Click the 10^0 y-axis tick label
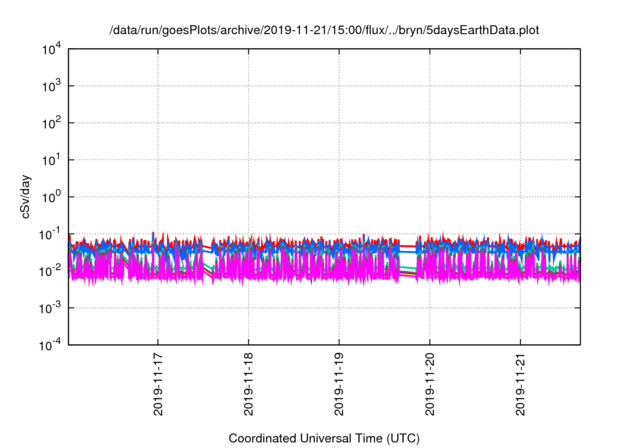 point(51,197)
